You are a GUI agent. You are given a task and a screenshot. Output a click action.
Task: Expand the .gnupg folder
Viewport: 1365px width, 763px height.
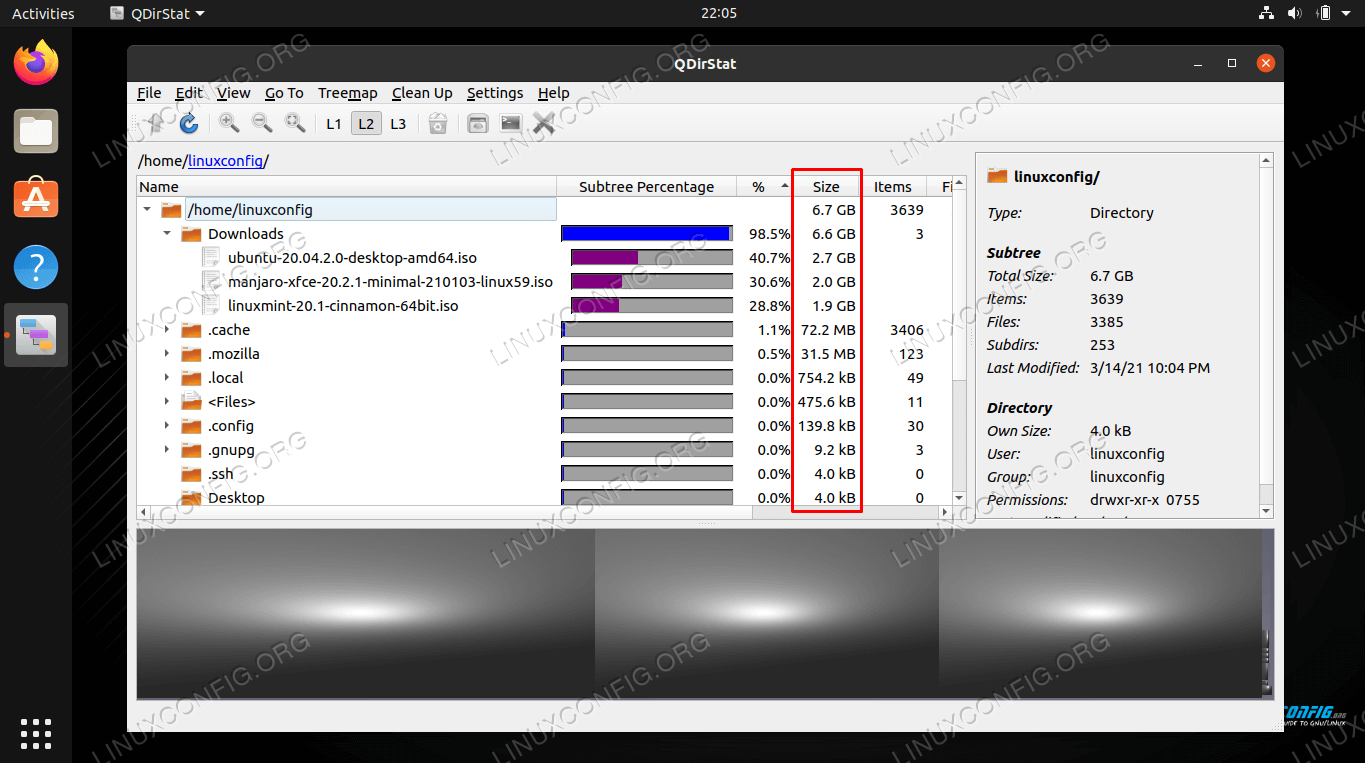[x=167, y=450]
